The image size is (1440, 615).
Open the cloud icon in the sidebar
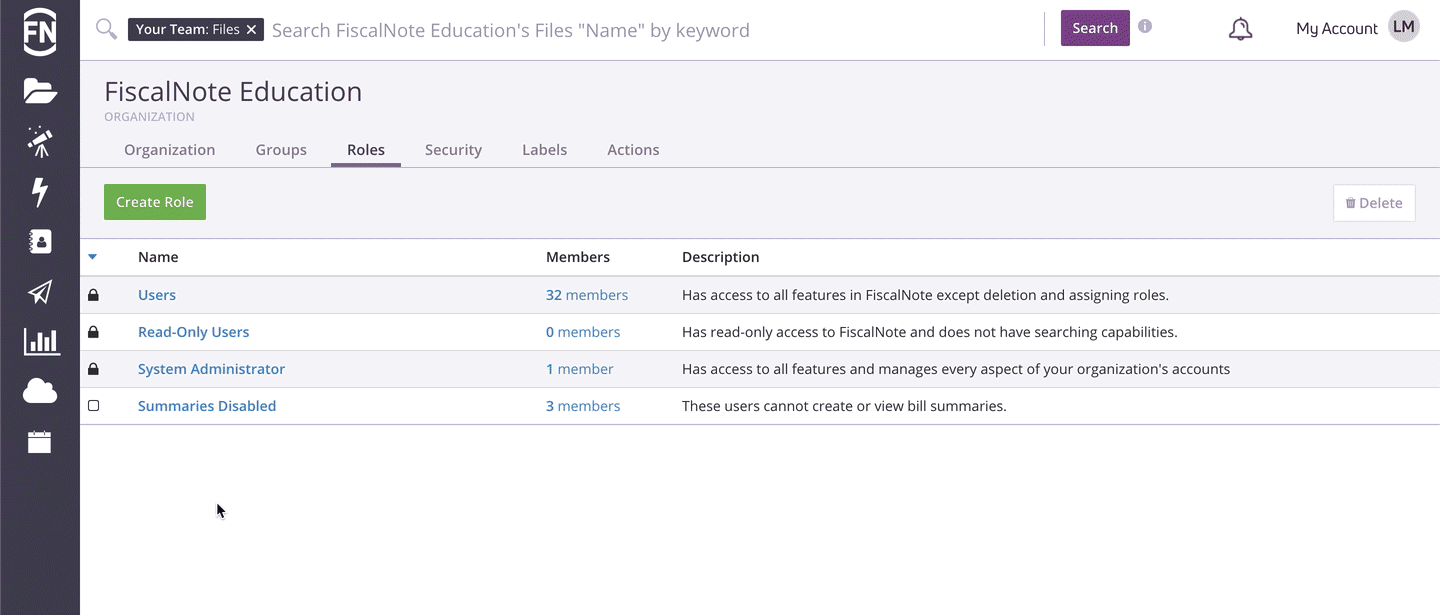pos(40,391)
